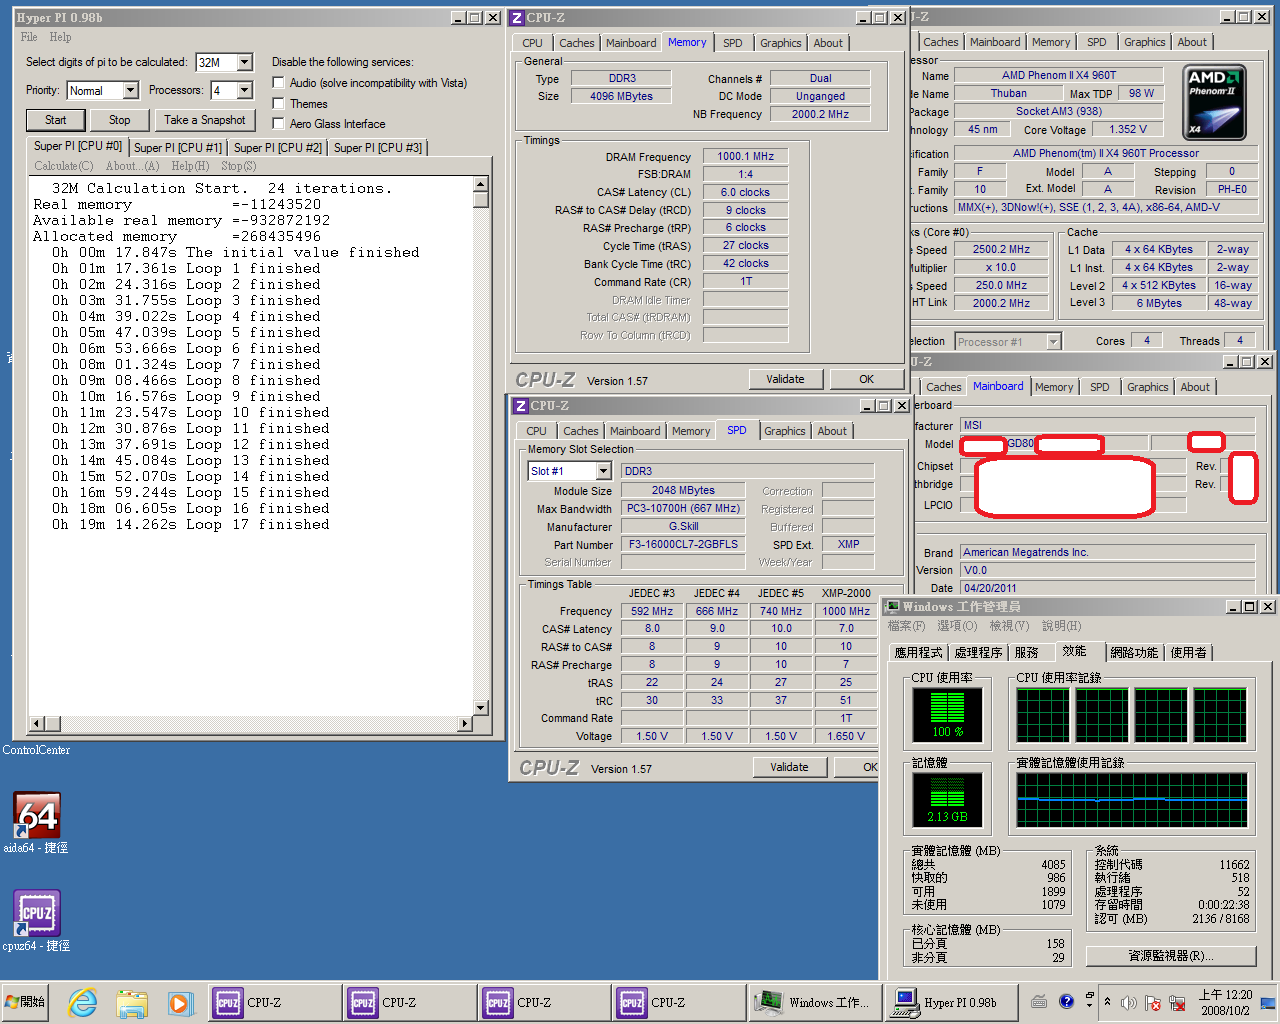Open the 檔案(F) menu in Task Manager
Screen dimensions: 1280x1024
click(x=906, y=626)
